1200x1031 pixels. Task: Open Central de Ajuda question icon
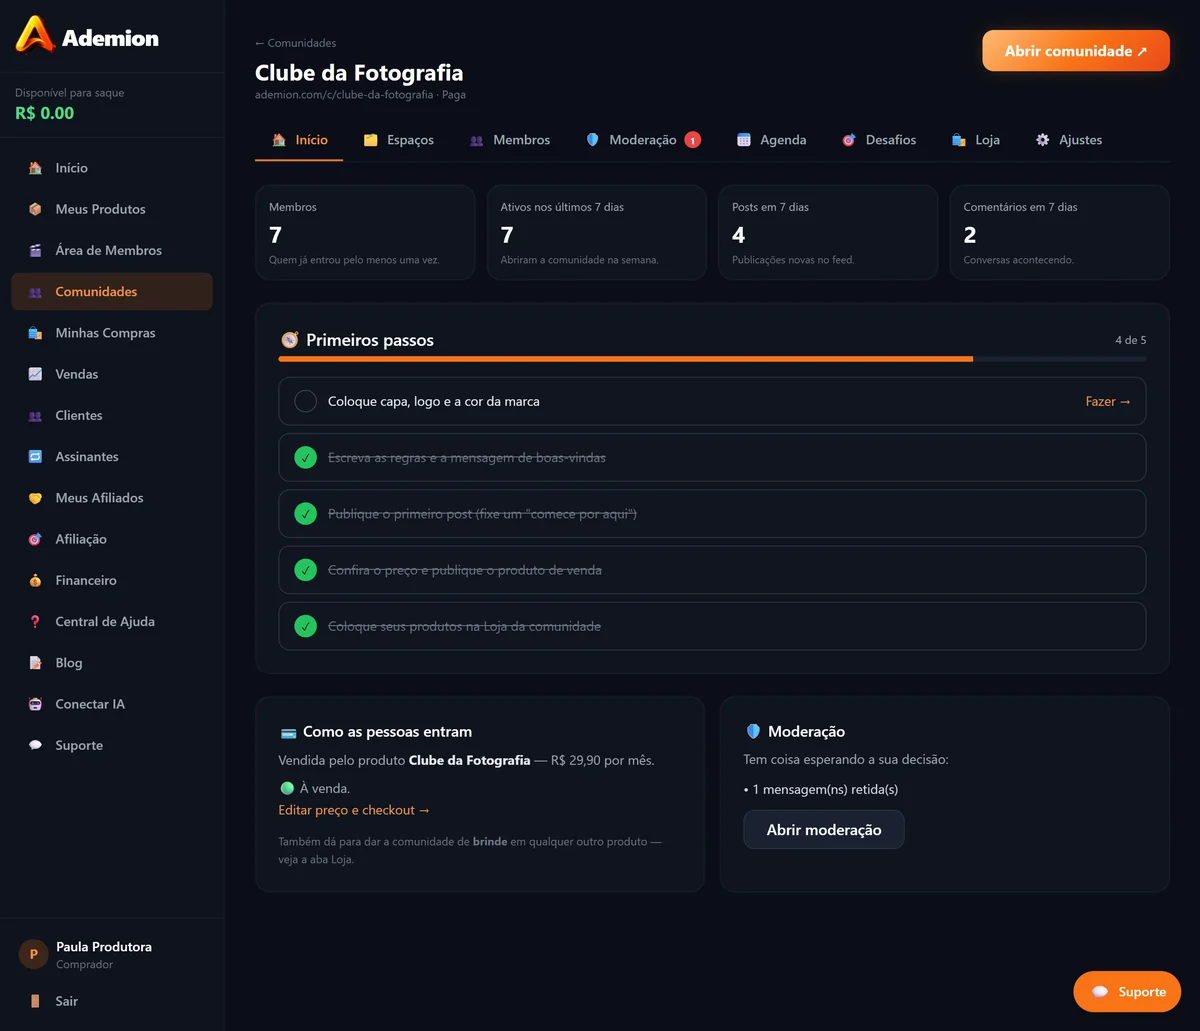click(x=35, y=621)
